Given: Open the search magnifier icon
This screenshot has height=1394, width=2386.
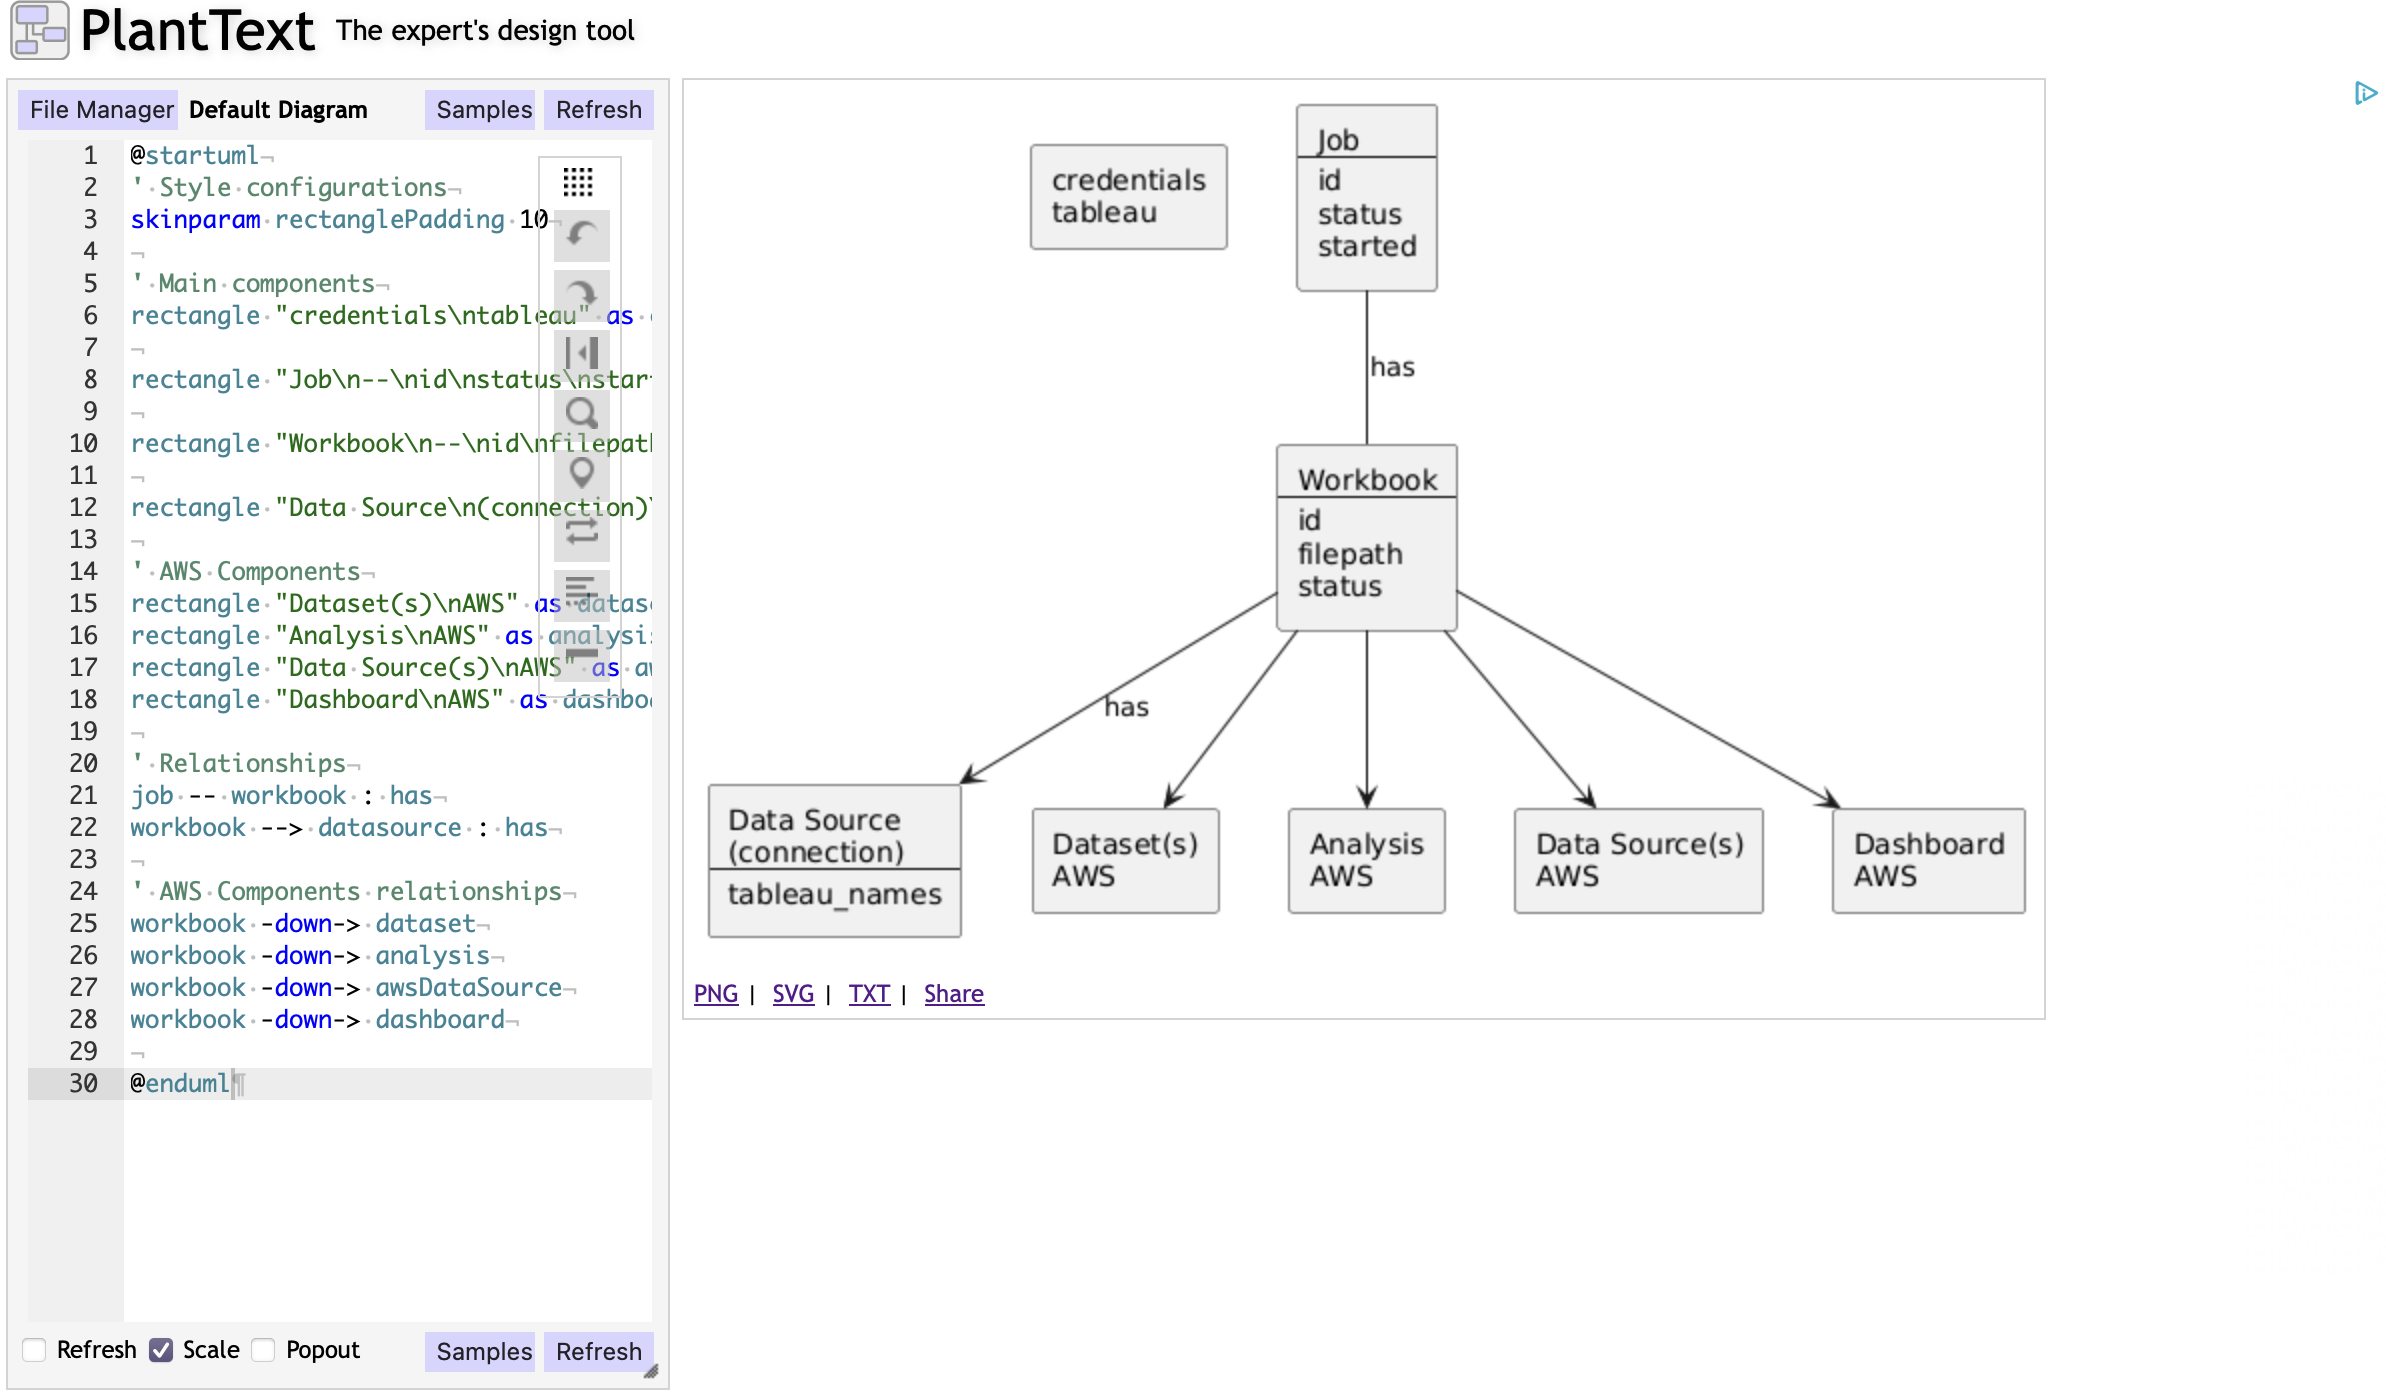Looking at the screenshot, I should pos(582,414).
